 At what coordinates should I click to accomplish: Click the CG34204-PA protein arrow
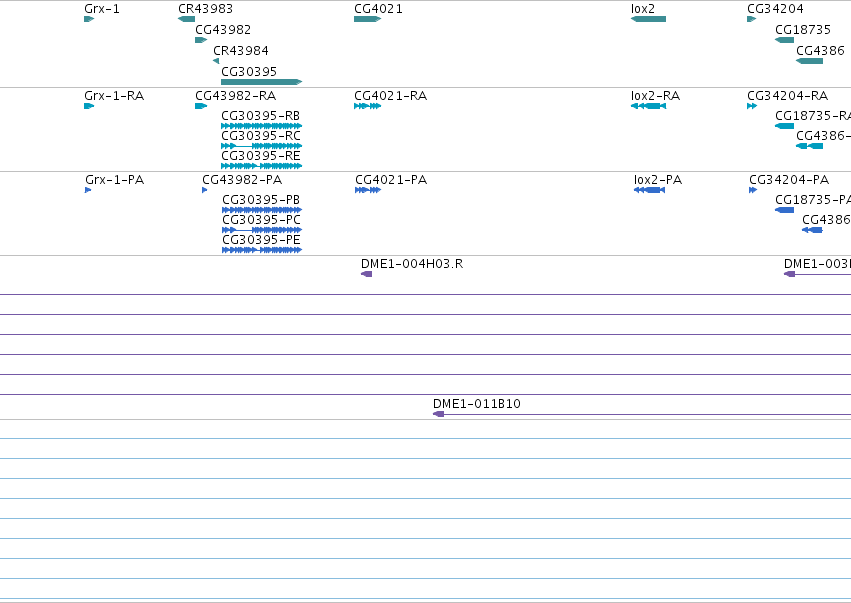pyautogui.click(x=753, y=190)
